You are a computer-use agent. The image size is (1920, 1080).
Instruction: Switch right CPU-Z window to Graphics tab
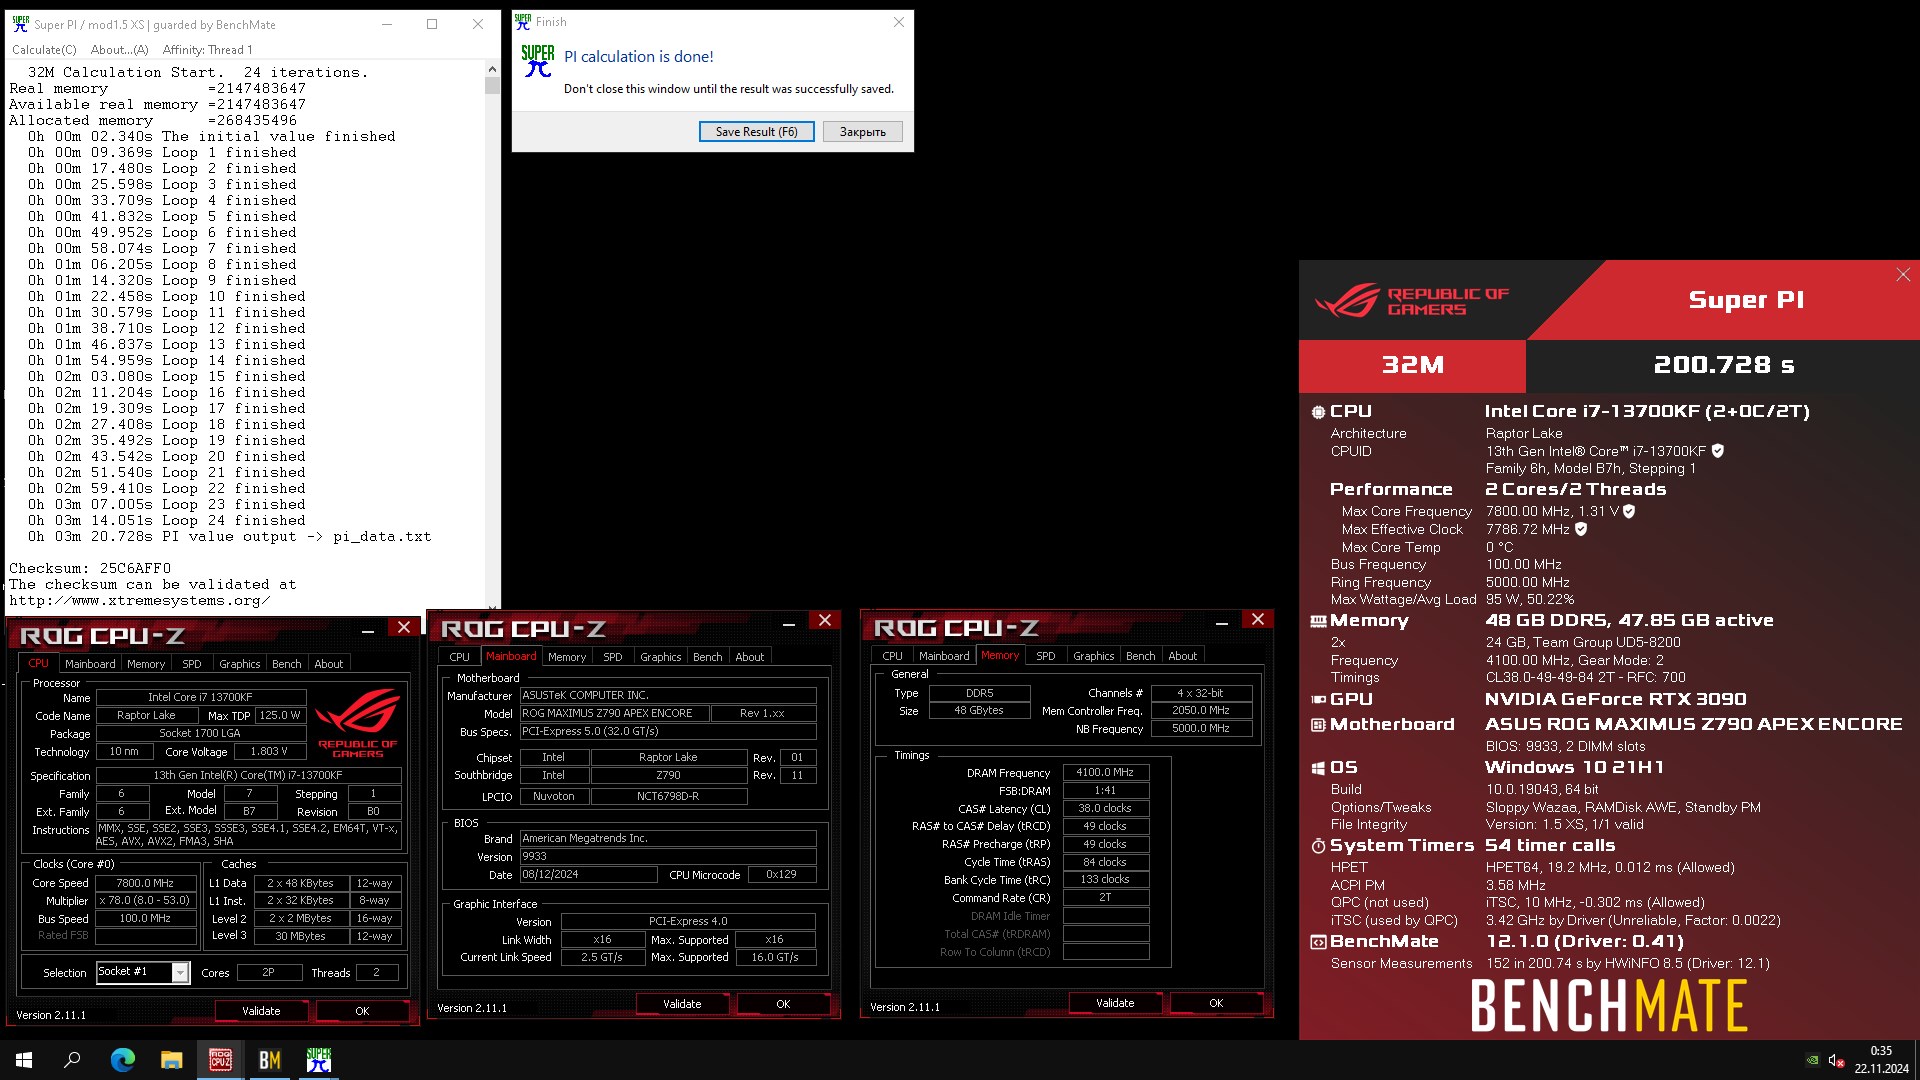[1094, 656]
